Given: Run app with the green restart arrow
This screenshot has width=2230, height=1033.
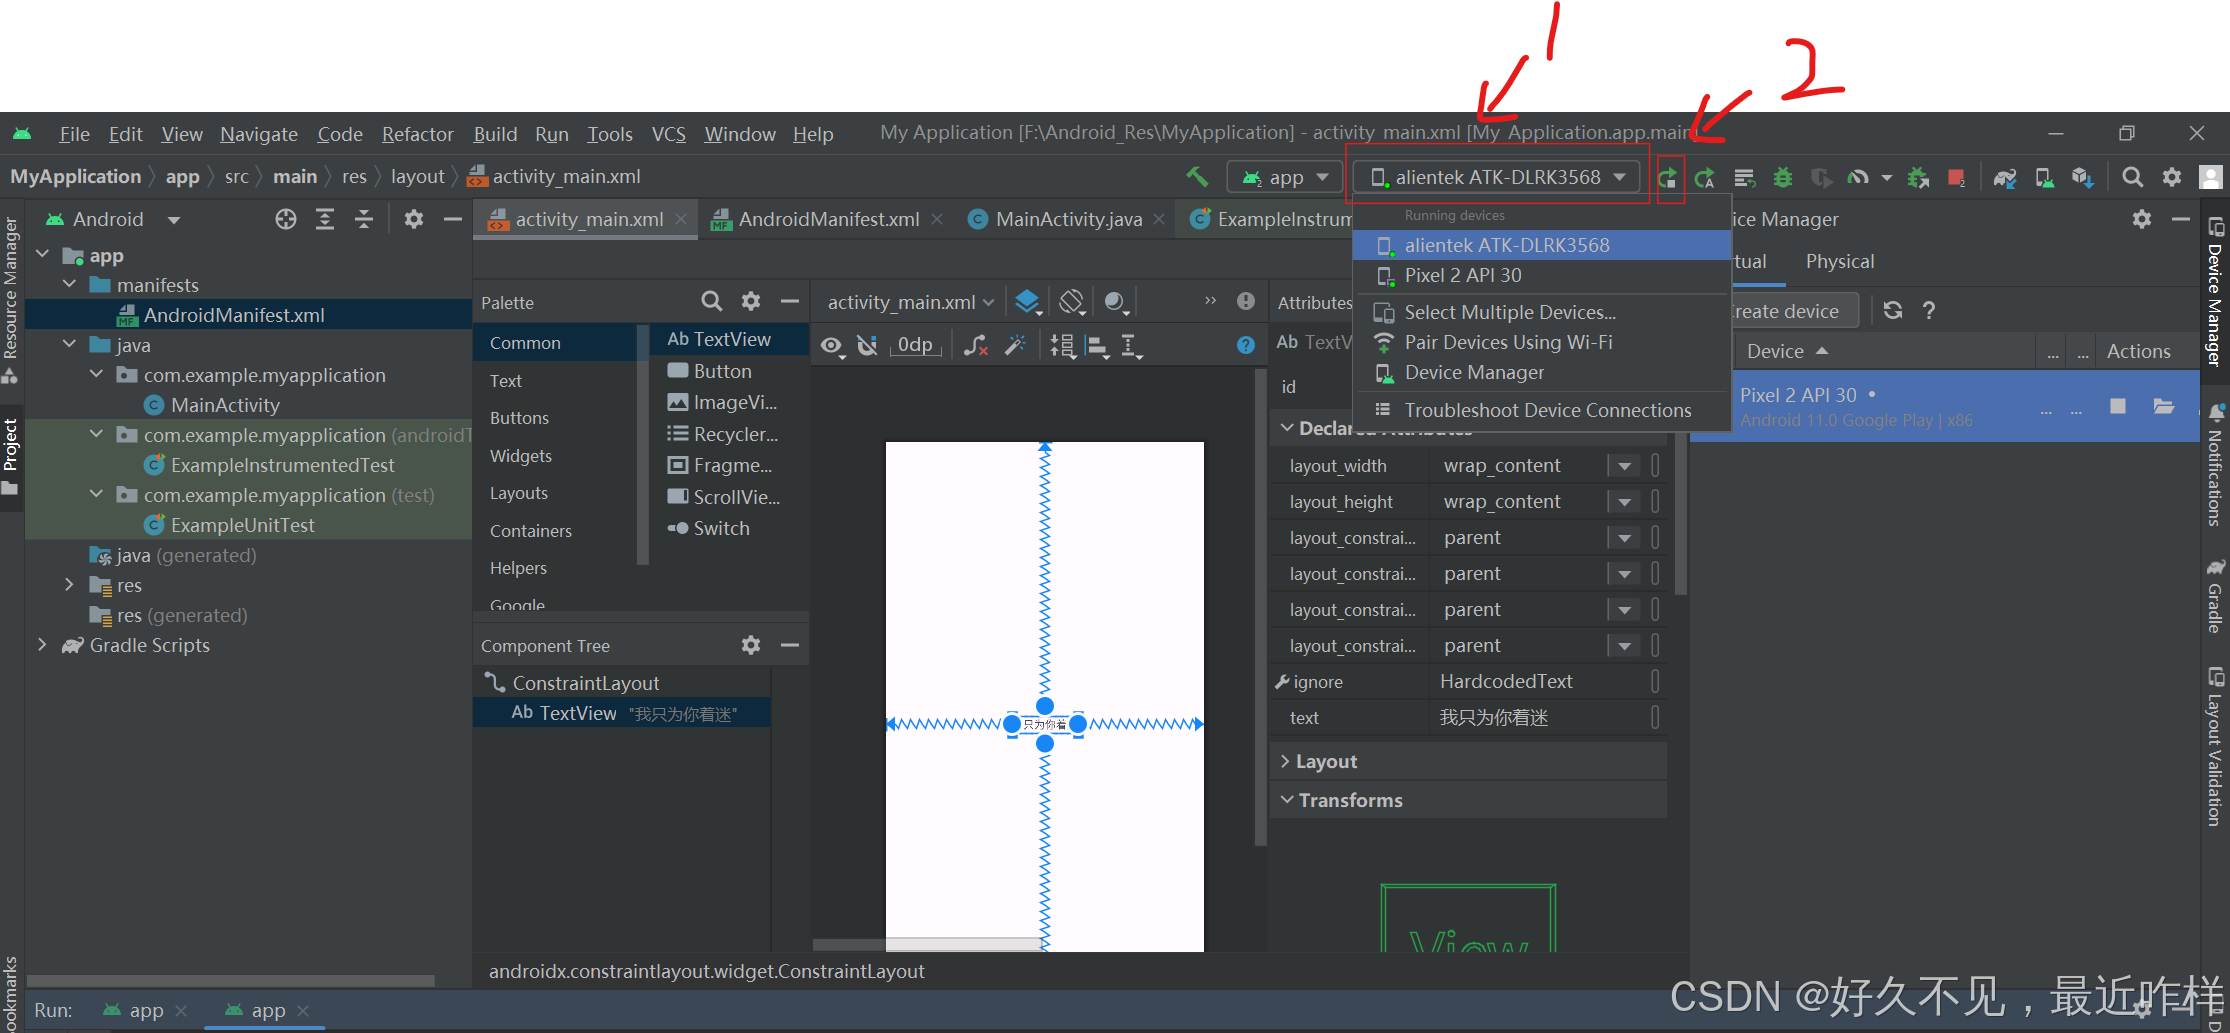Looking at the screenshot, I should pos(1668,178).
